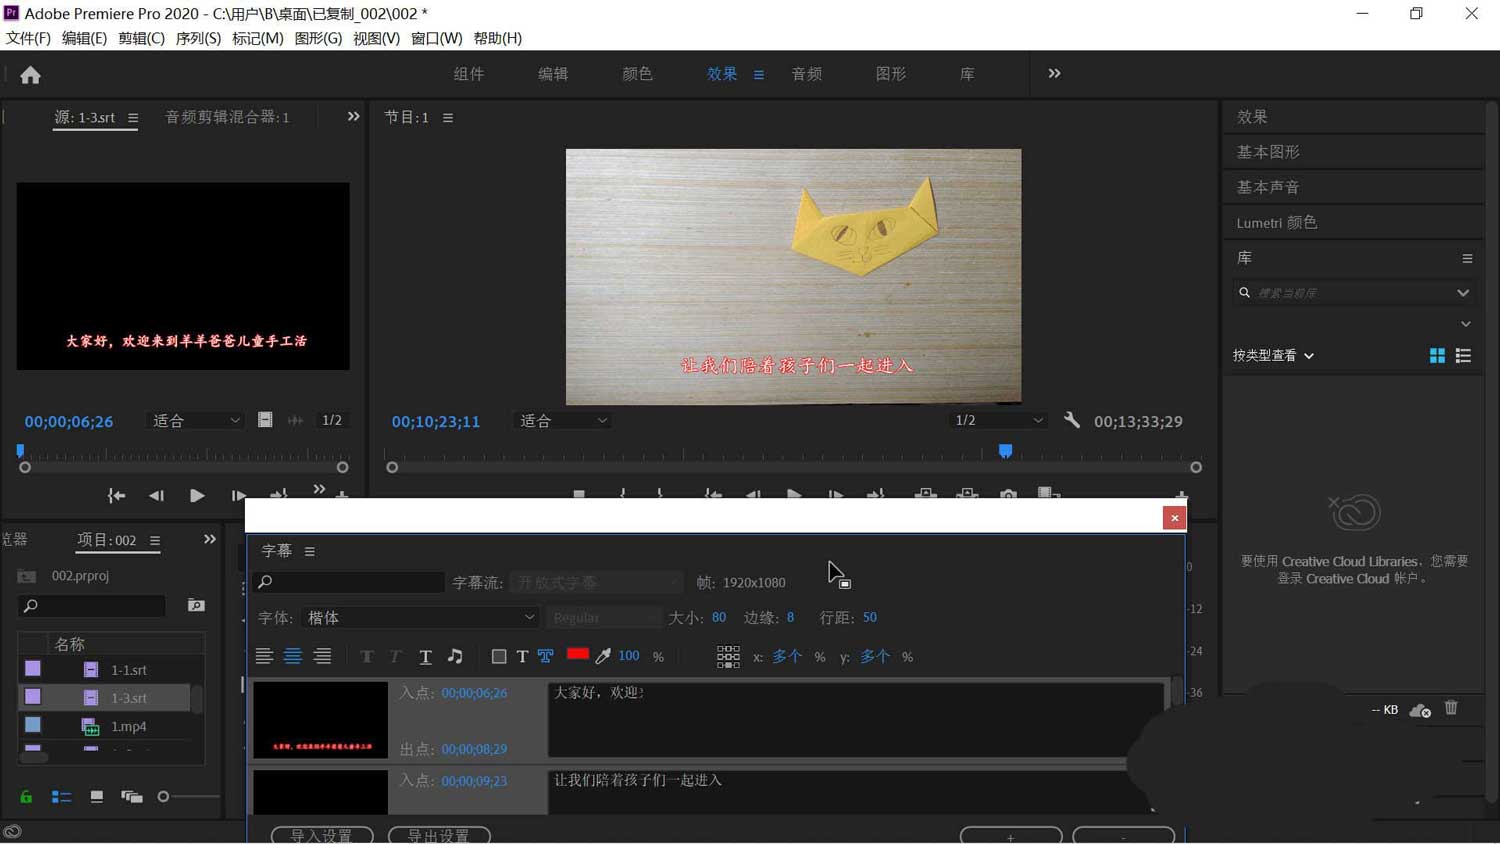
Task: Switch to the 编辑 workspace tab
Action: coord(553,74)
